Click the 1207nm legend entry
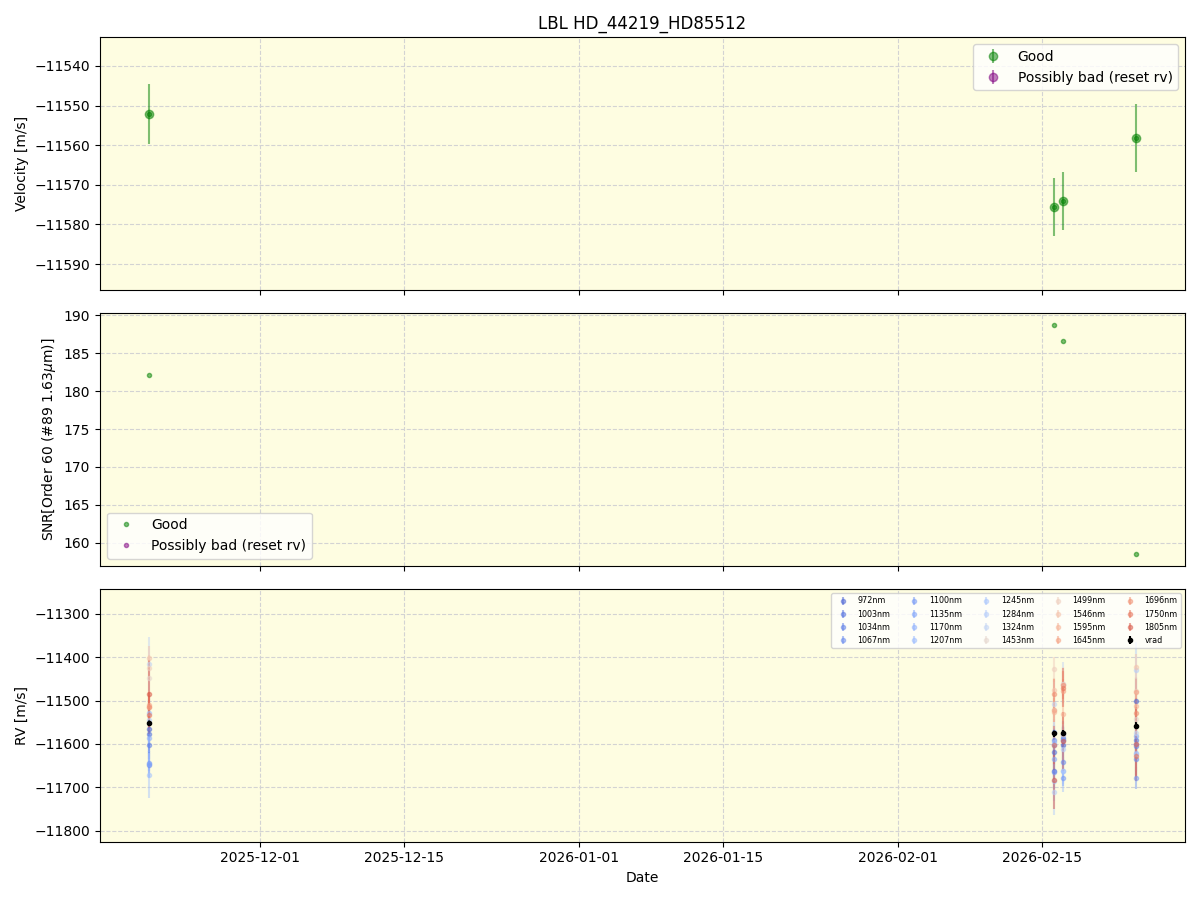Screen dimensions: 1200x900 946,640
